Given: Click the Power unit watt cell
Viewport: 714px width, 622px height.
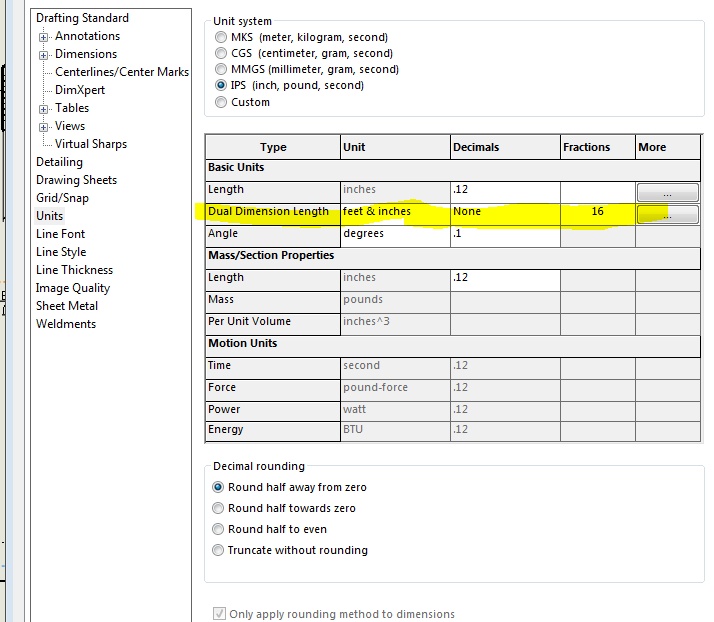Looking at the screenshot, I should point(395,411).
